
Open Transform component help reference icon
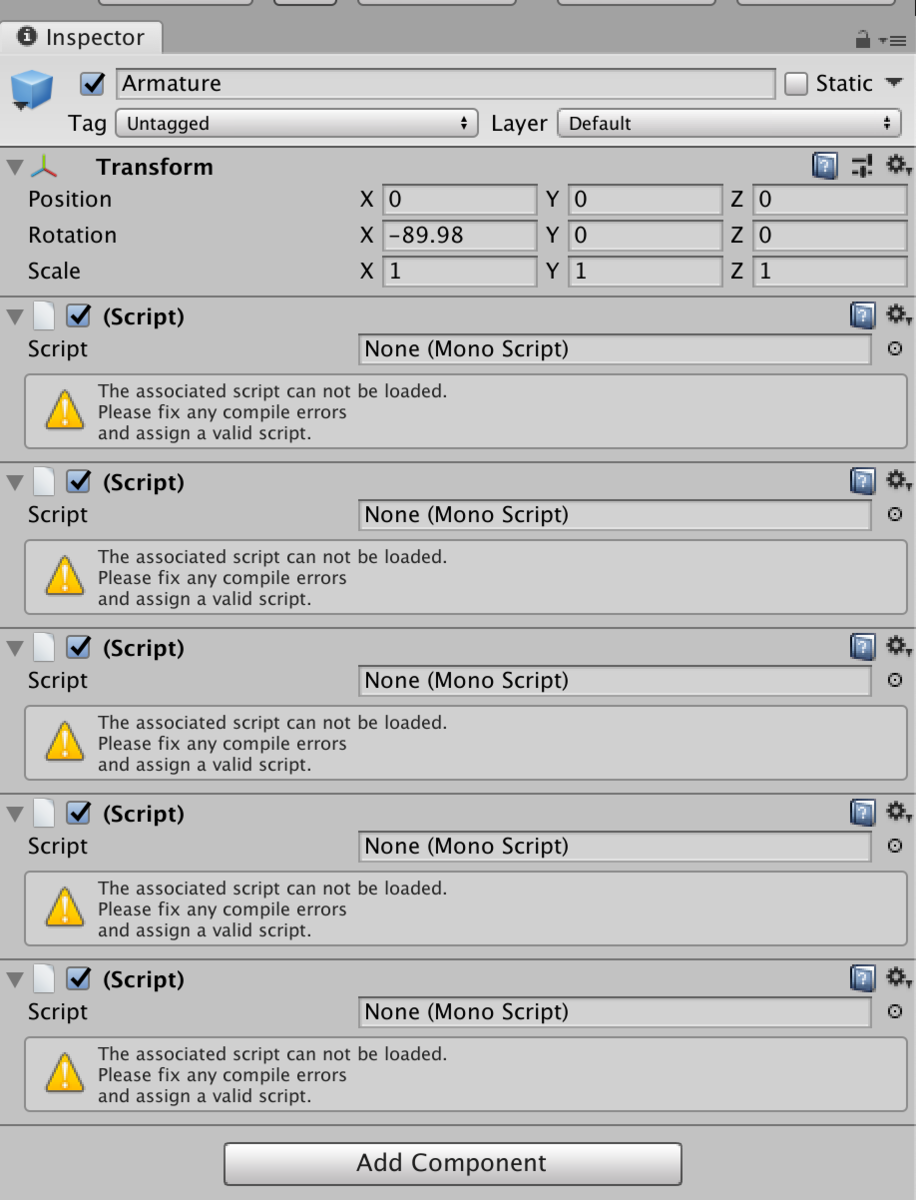pos(825,166)
